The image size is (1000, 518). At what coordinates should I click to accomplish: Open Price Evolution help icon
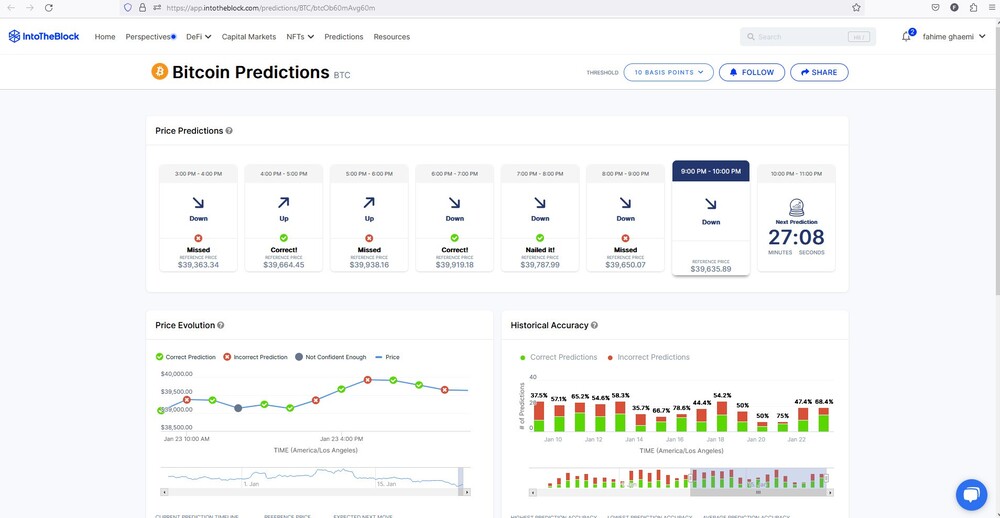tap(221, 325)
